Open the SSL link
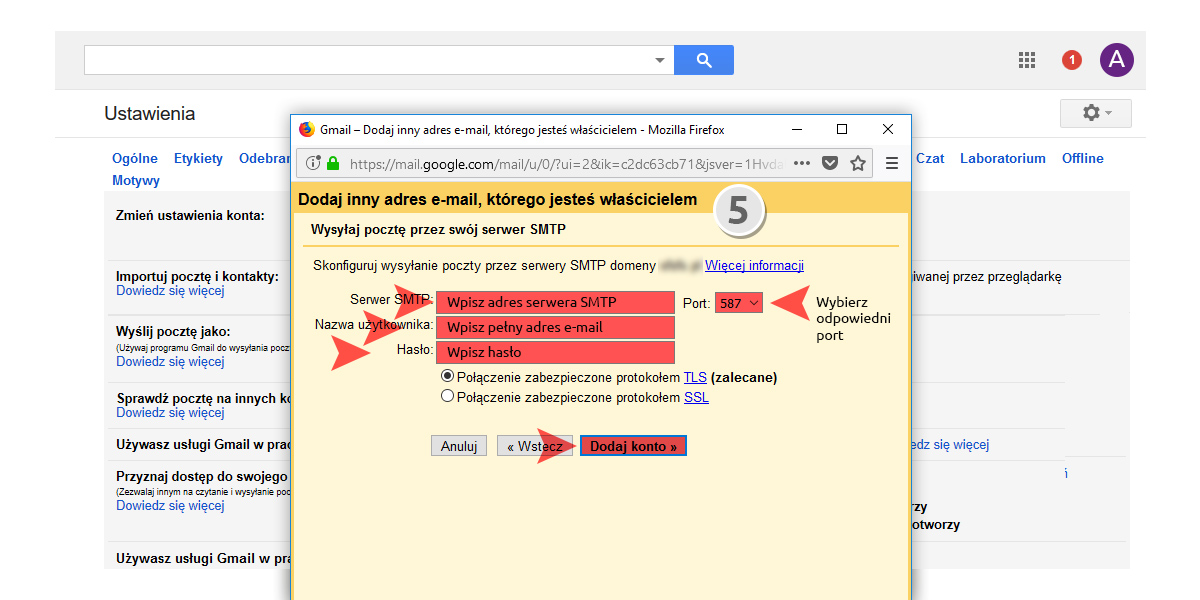 tap(696, 397)
